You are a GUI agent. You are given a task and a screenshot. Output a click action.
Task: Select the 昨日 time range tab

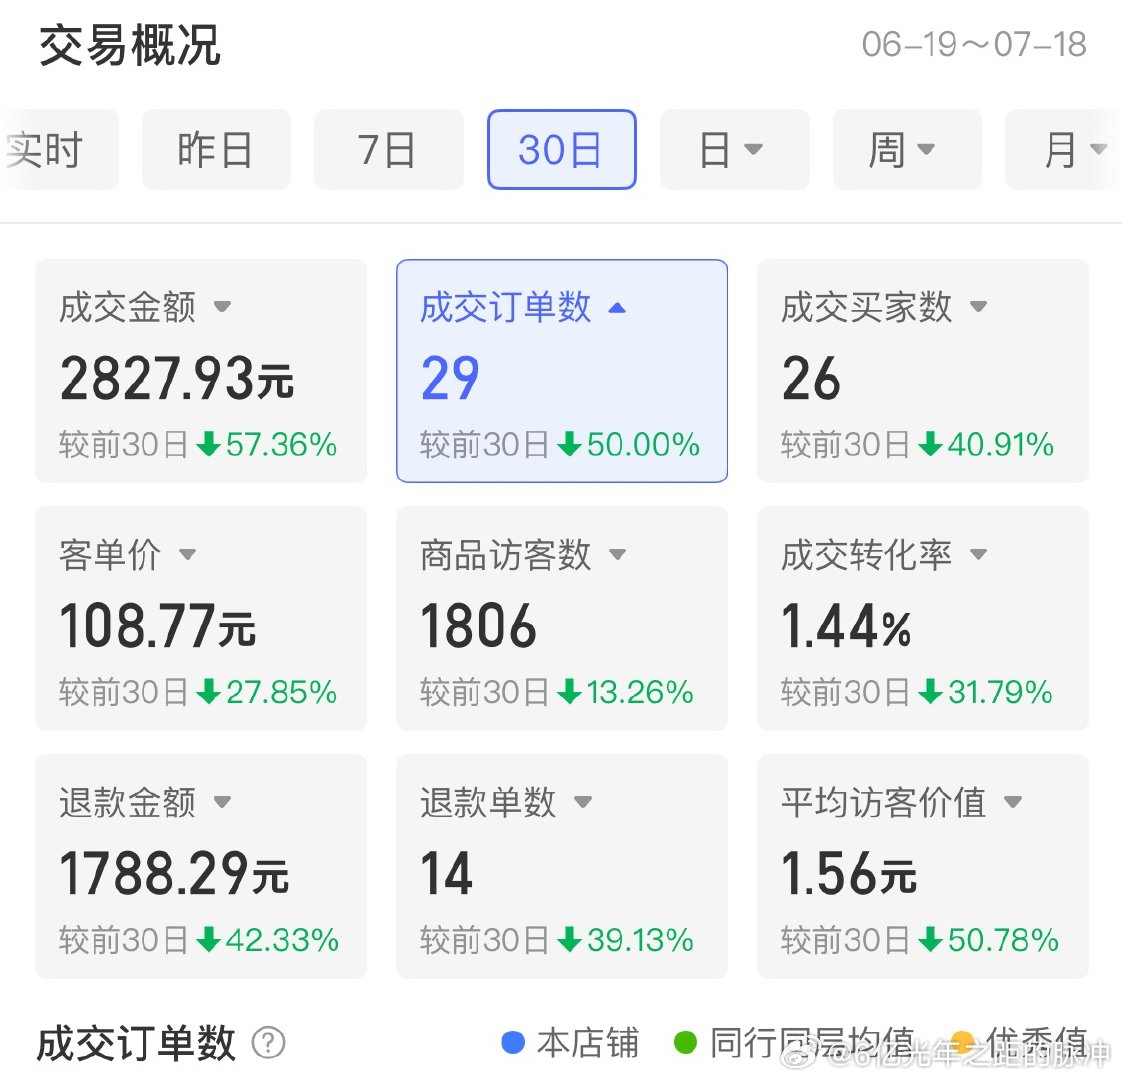coord(216,150)
